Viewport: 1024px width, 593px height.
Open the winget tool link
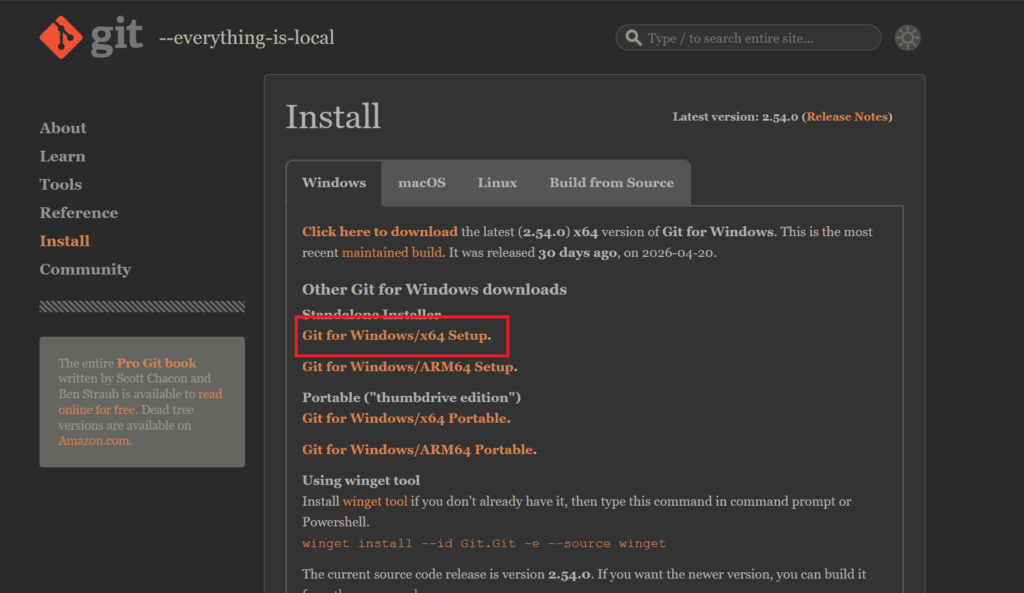coord(375,502)
